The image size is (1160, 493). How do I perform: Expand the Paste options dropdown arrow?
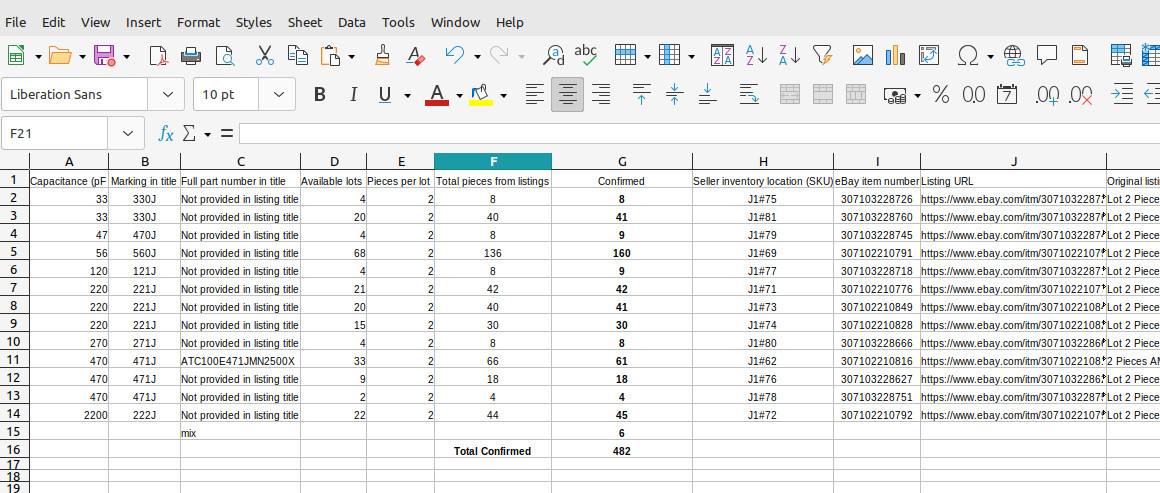tap(351, 56)
